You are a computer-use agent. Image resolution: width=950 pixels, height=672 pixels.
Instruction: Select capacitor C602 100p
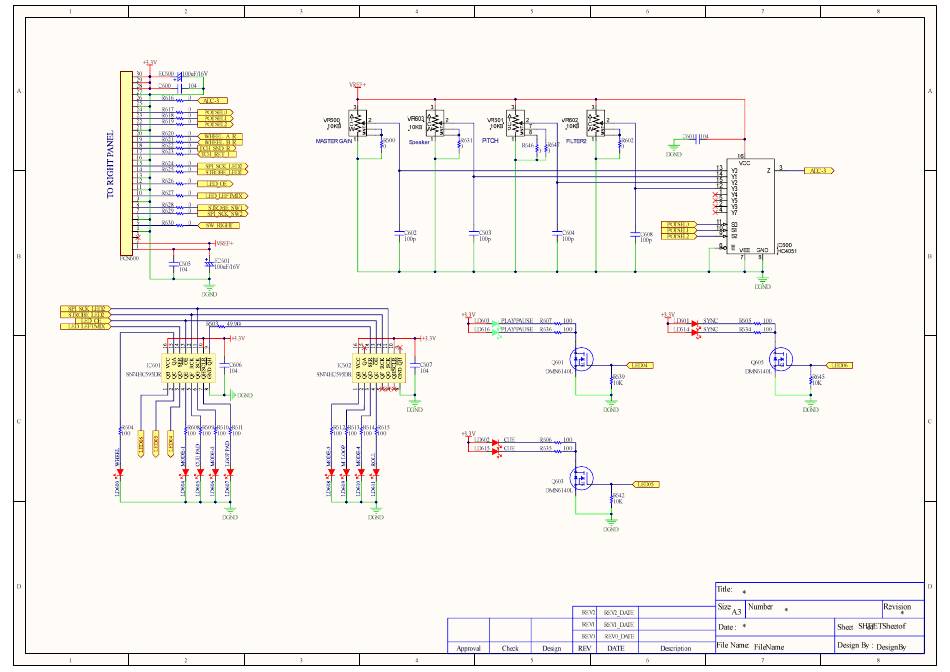pos(399,232)
